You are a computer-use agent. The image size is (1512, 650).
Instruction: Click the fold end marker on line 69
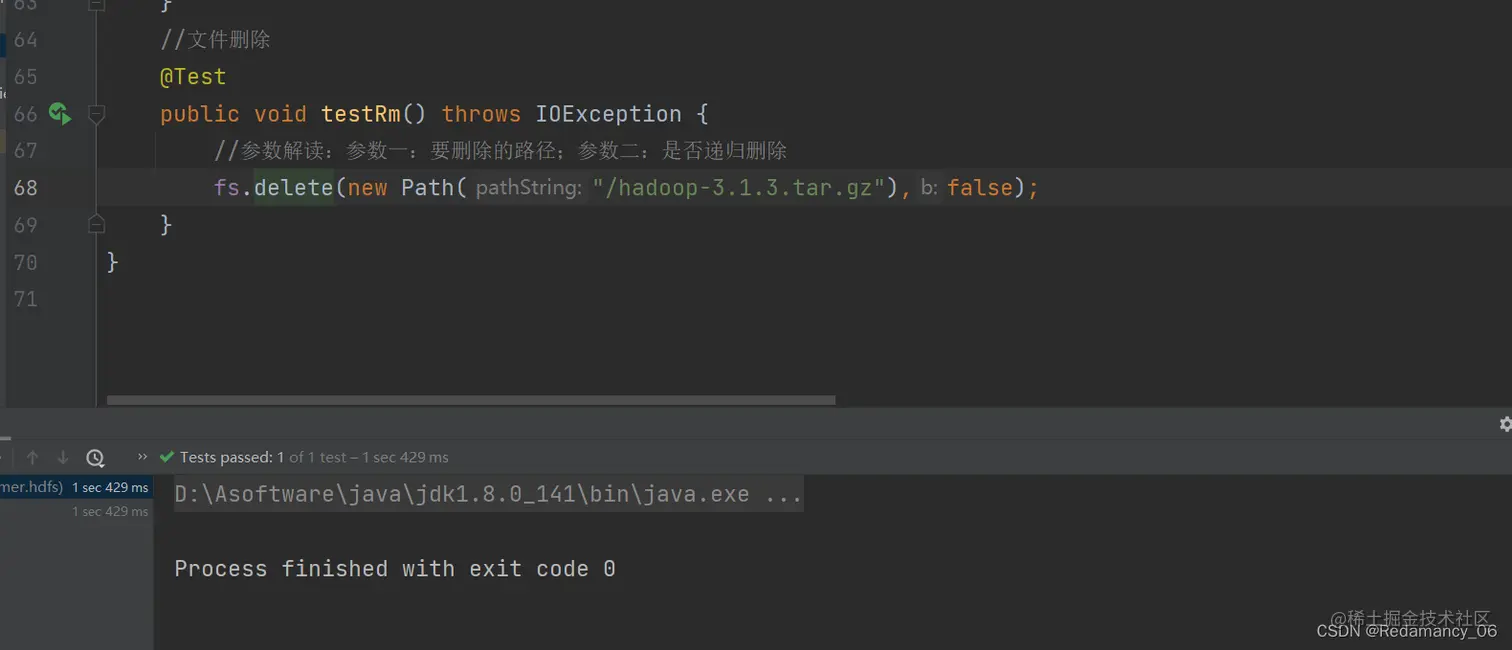pyautogui.click(x=97, y=223)
